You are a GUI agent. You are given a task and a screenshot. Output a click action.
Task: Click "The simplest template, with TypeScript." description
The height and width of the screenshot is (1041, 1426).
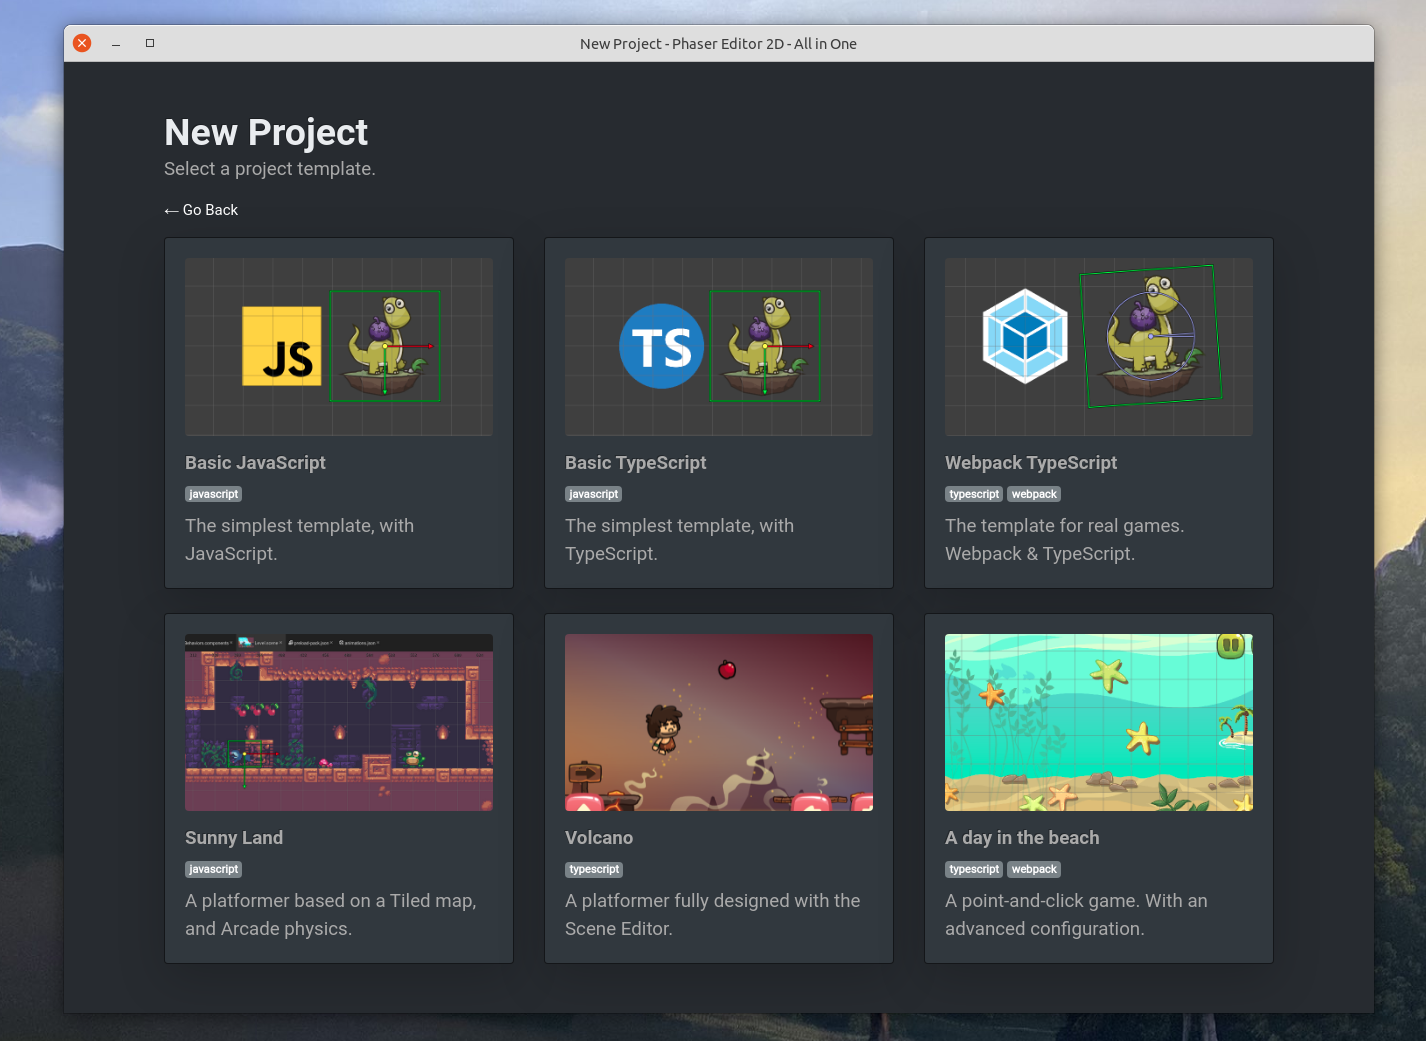[679, 540]
